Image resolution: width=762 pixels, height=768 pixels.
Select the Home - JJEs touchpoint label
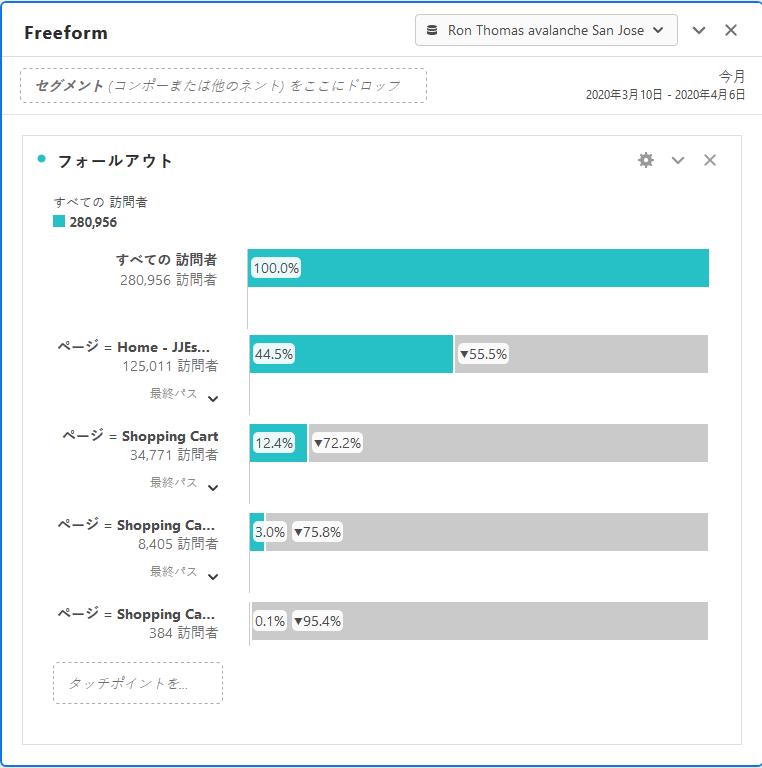pos(163,347)
